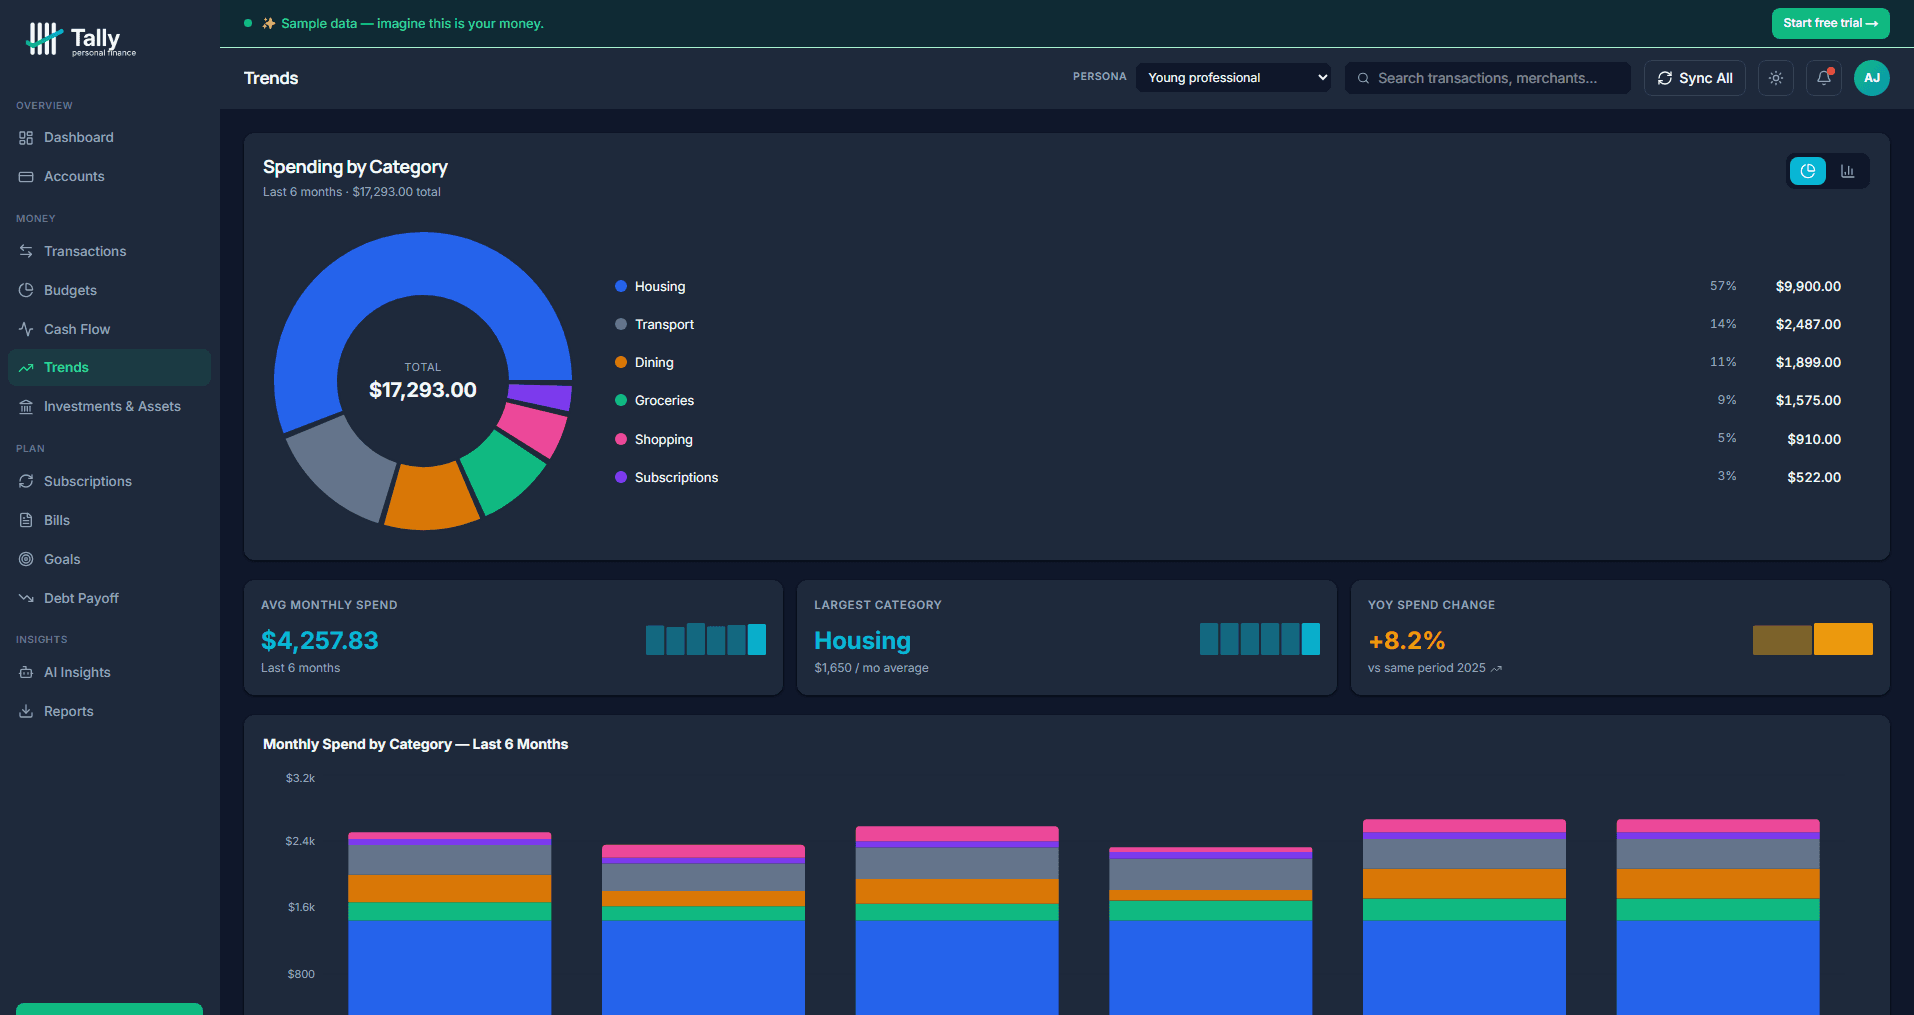Click the Bills document icon

26,520
